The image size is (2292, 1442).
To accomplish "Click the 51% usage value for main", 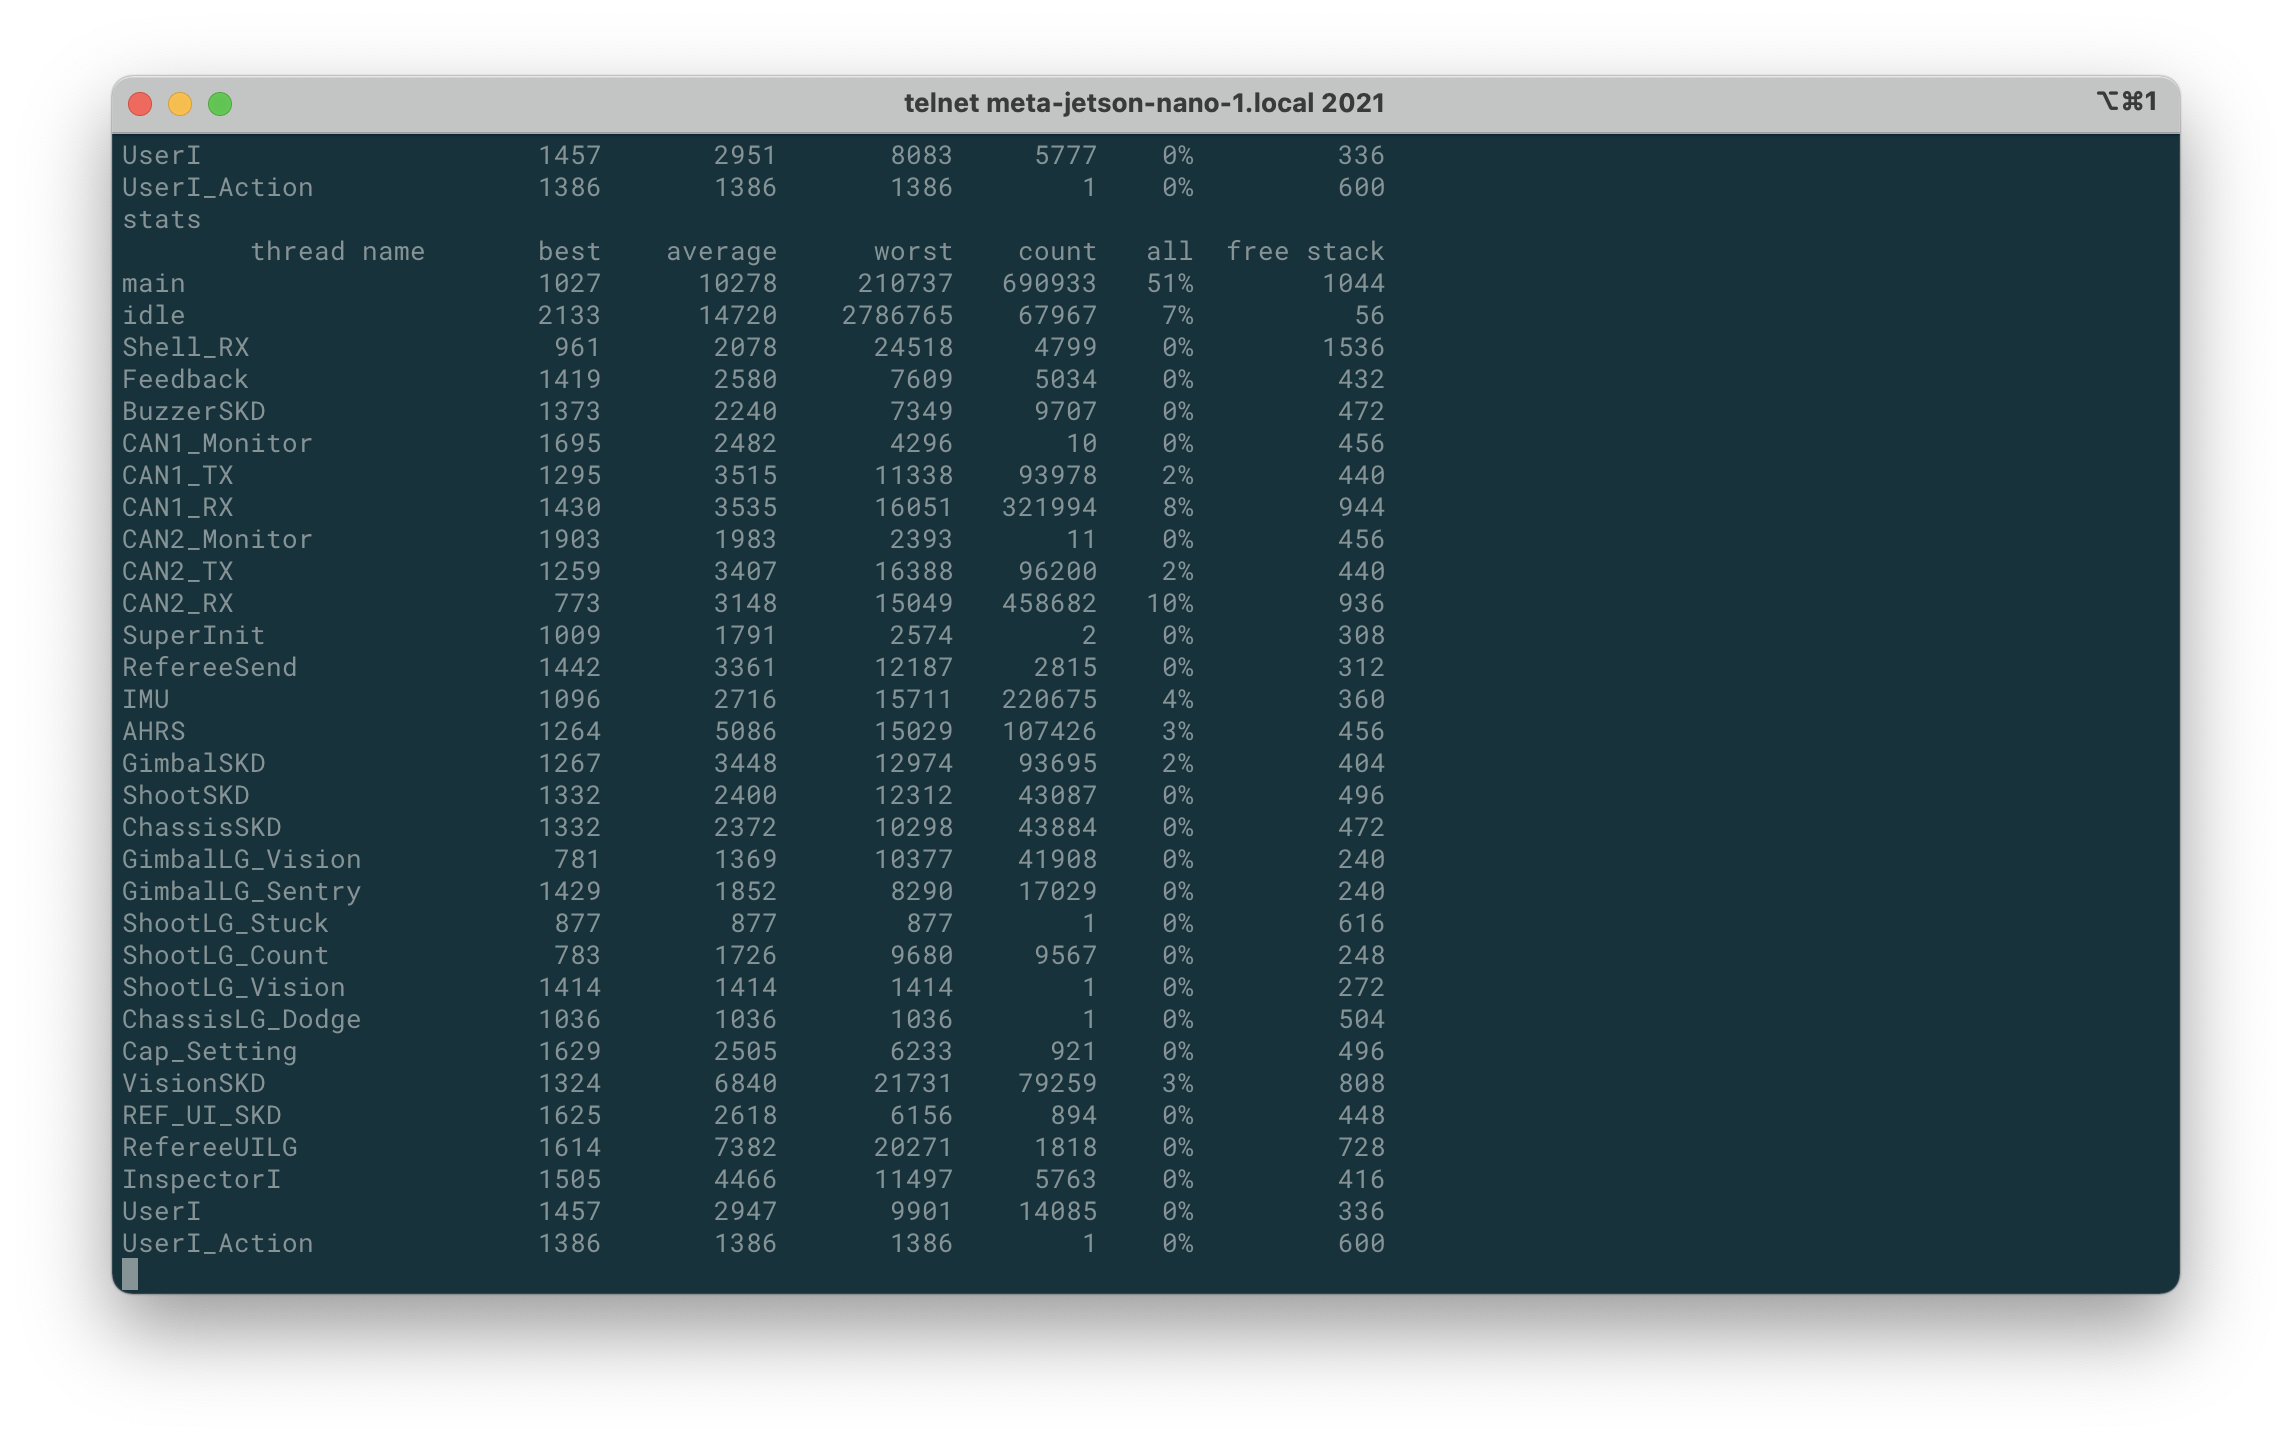I will [1169, 283].
